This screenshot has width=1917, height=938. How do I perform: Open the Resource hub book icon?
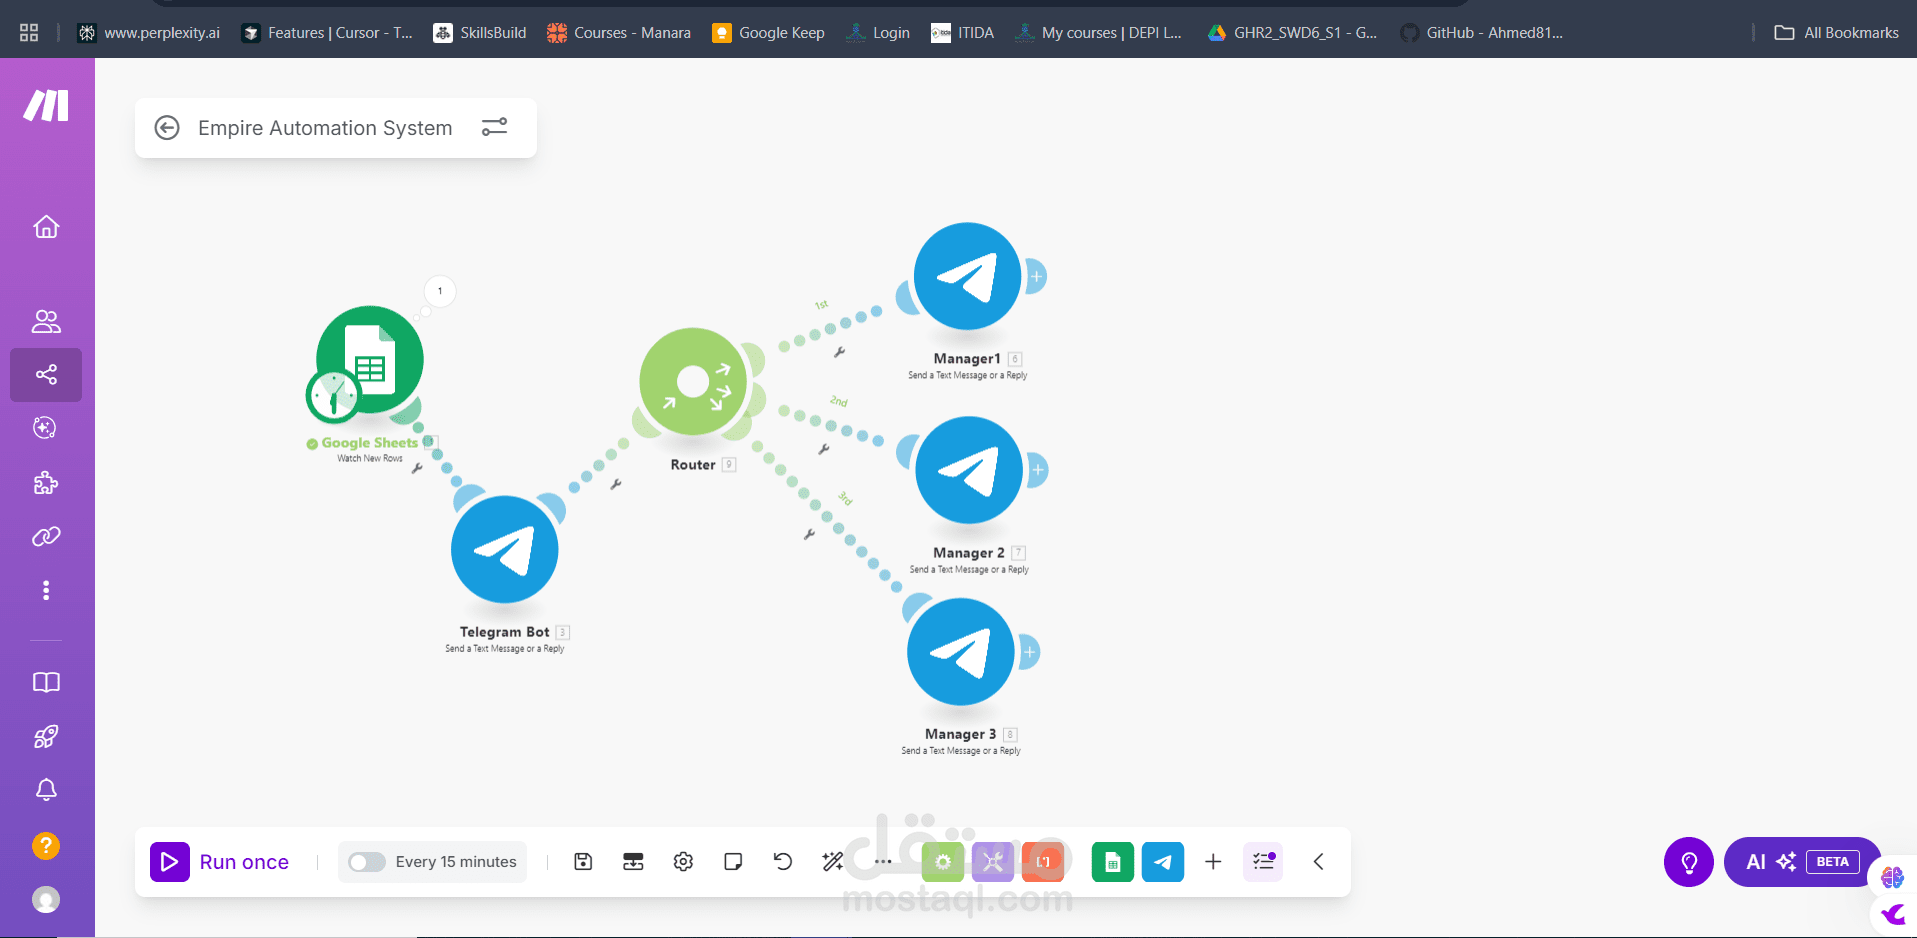click(x=46, y=682)
